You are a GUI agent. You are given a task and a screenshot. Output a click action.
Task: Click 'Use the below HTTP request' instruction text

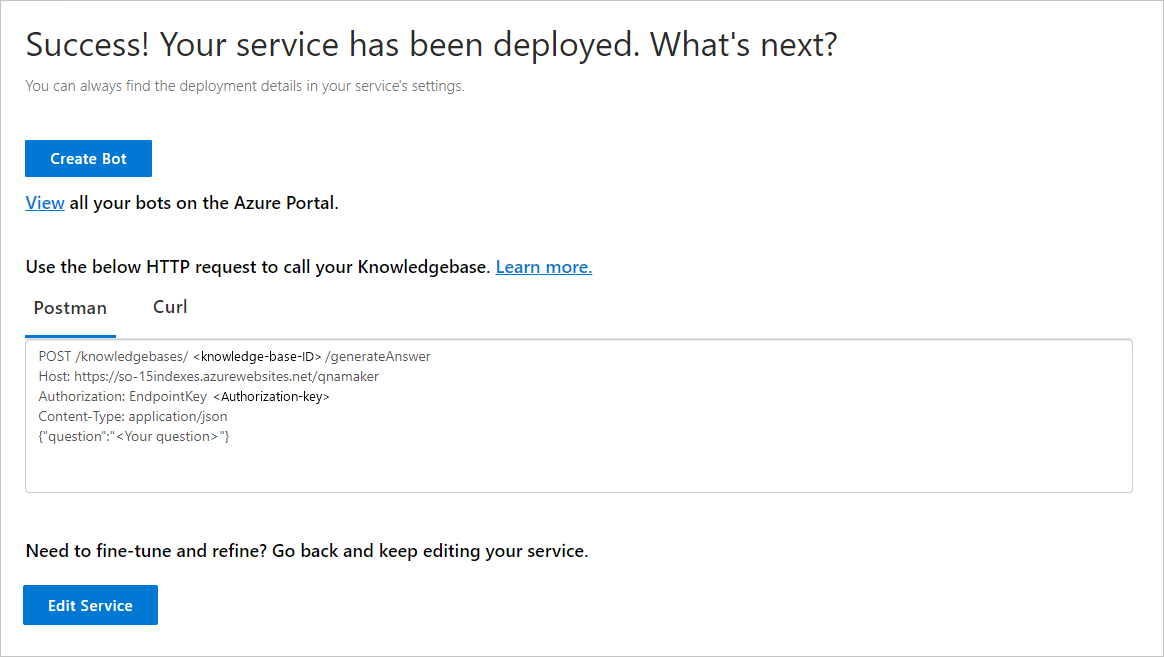click(x=258, y=267)
